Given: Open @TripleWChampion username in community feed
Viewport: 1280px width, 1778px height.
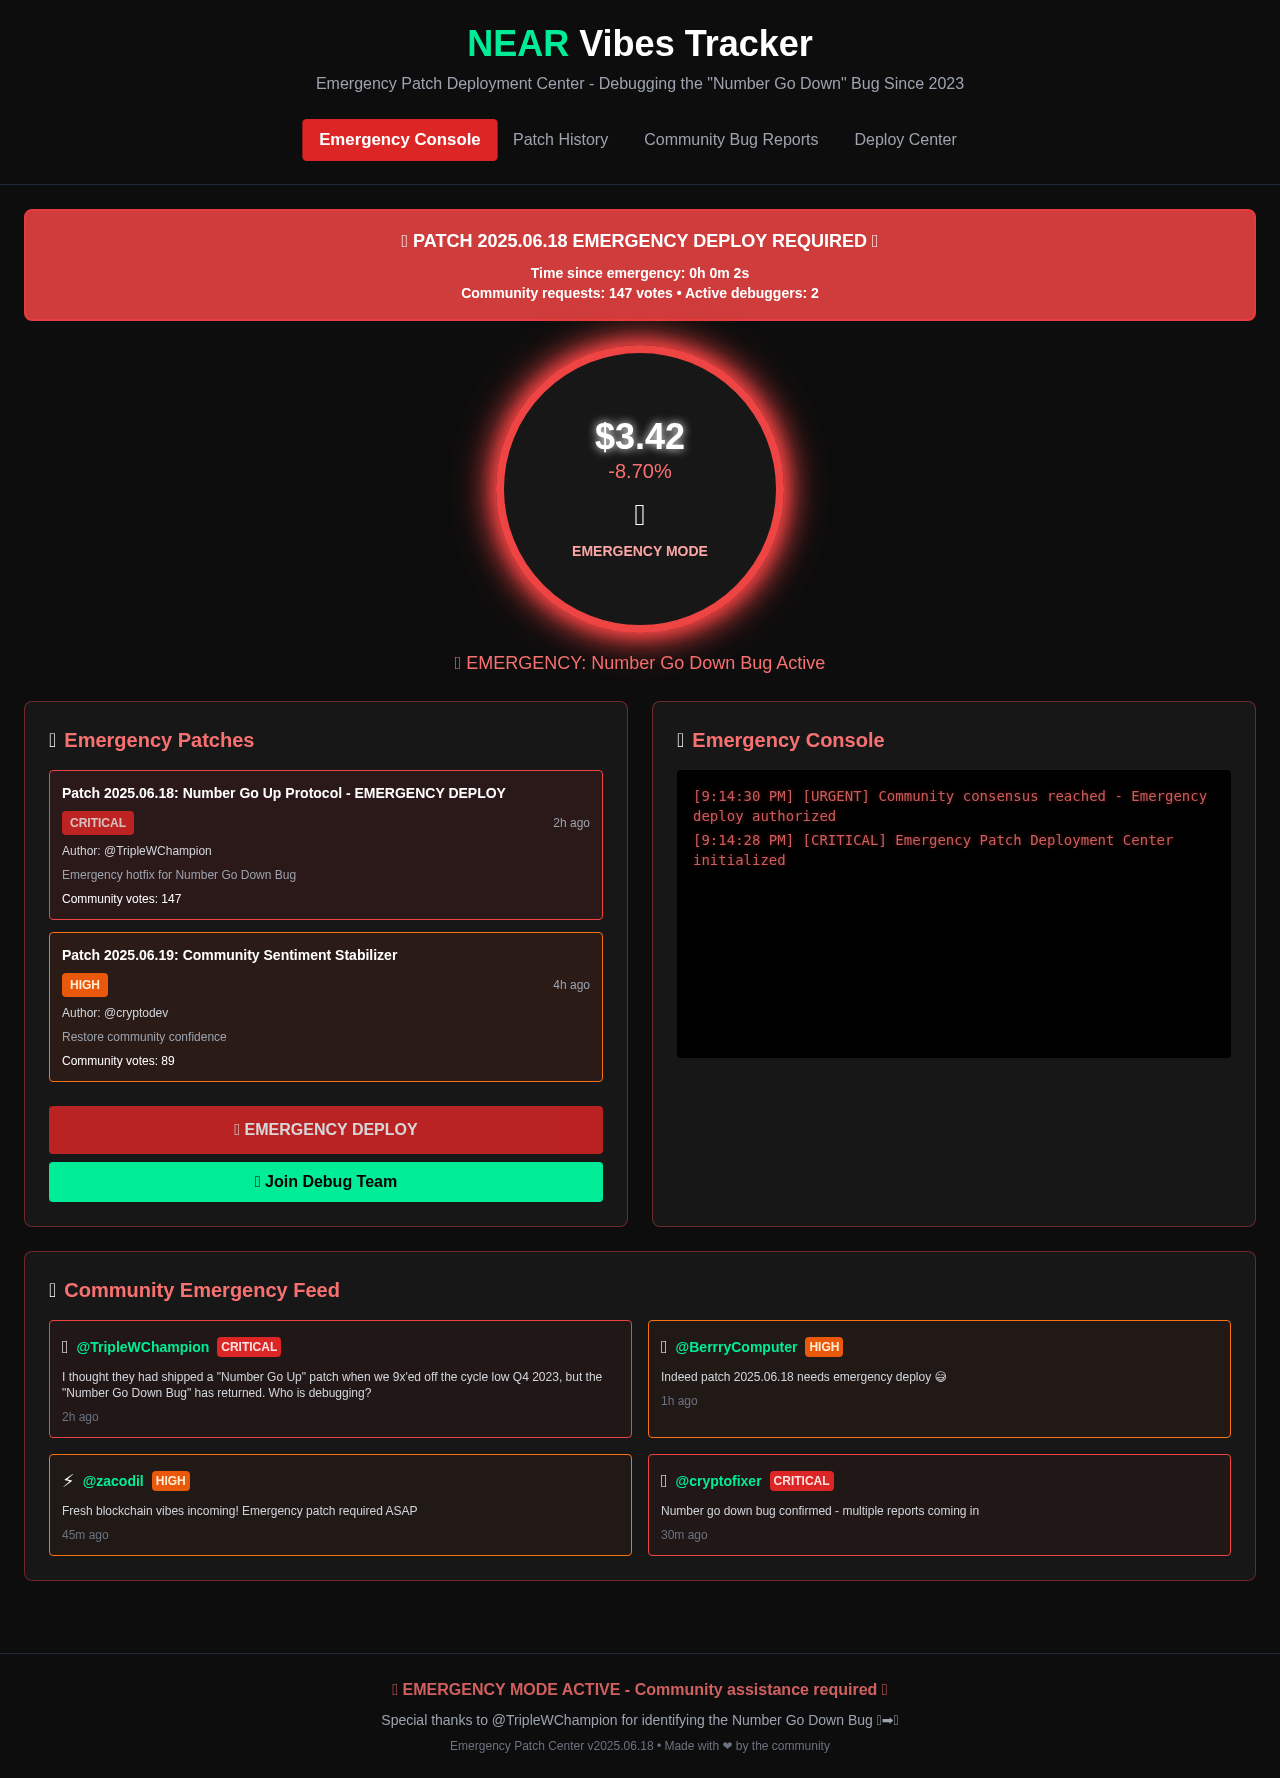Looking at the screenshot, I should coord(143,1347).
